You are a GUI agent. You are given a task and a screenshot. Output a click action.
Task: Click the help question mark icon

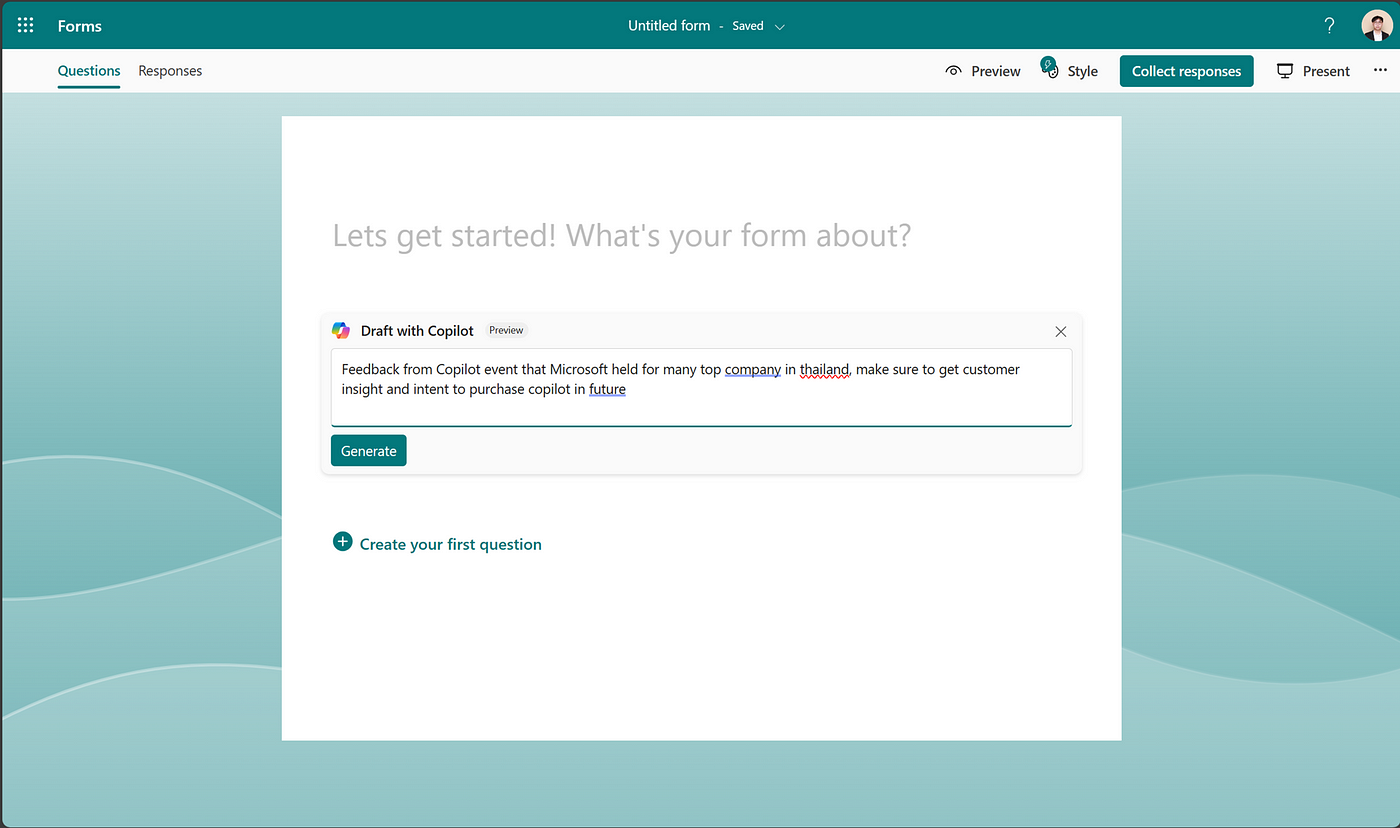pos(1329,26)
